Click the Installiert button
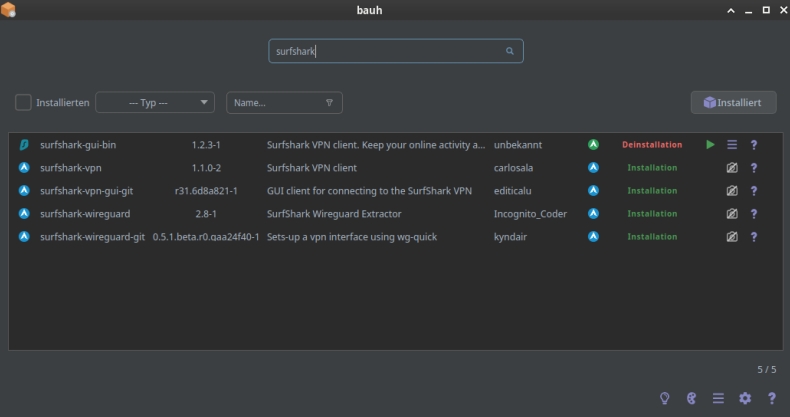 [x=733, y=102]
